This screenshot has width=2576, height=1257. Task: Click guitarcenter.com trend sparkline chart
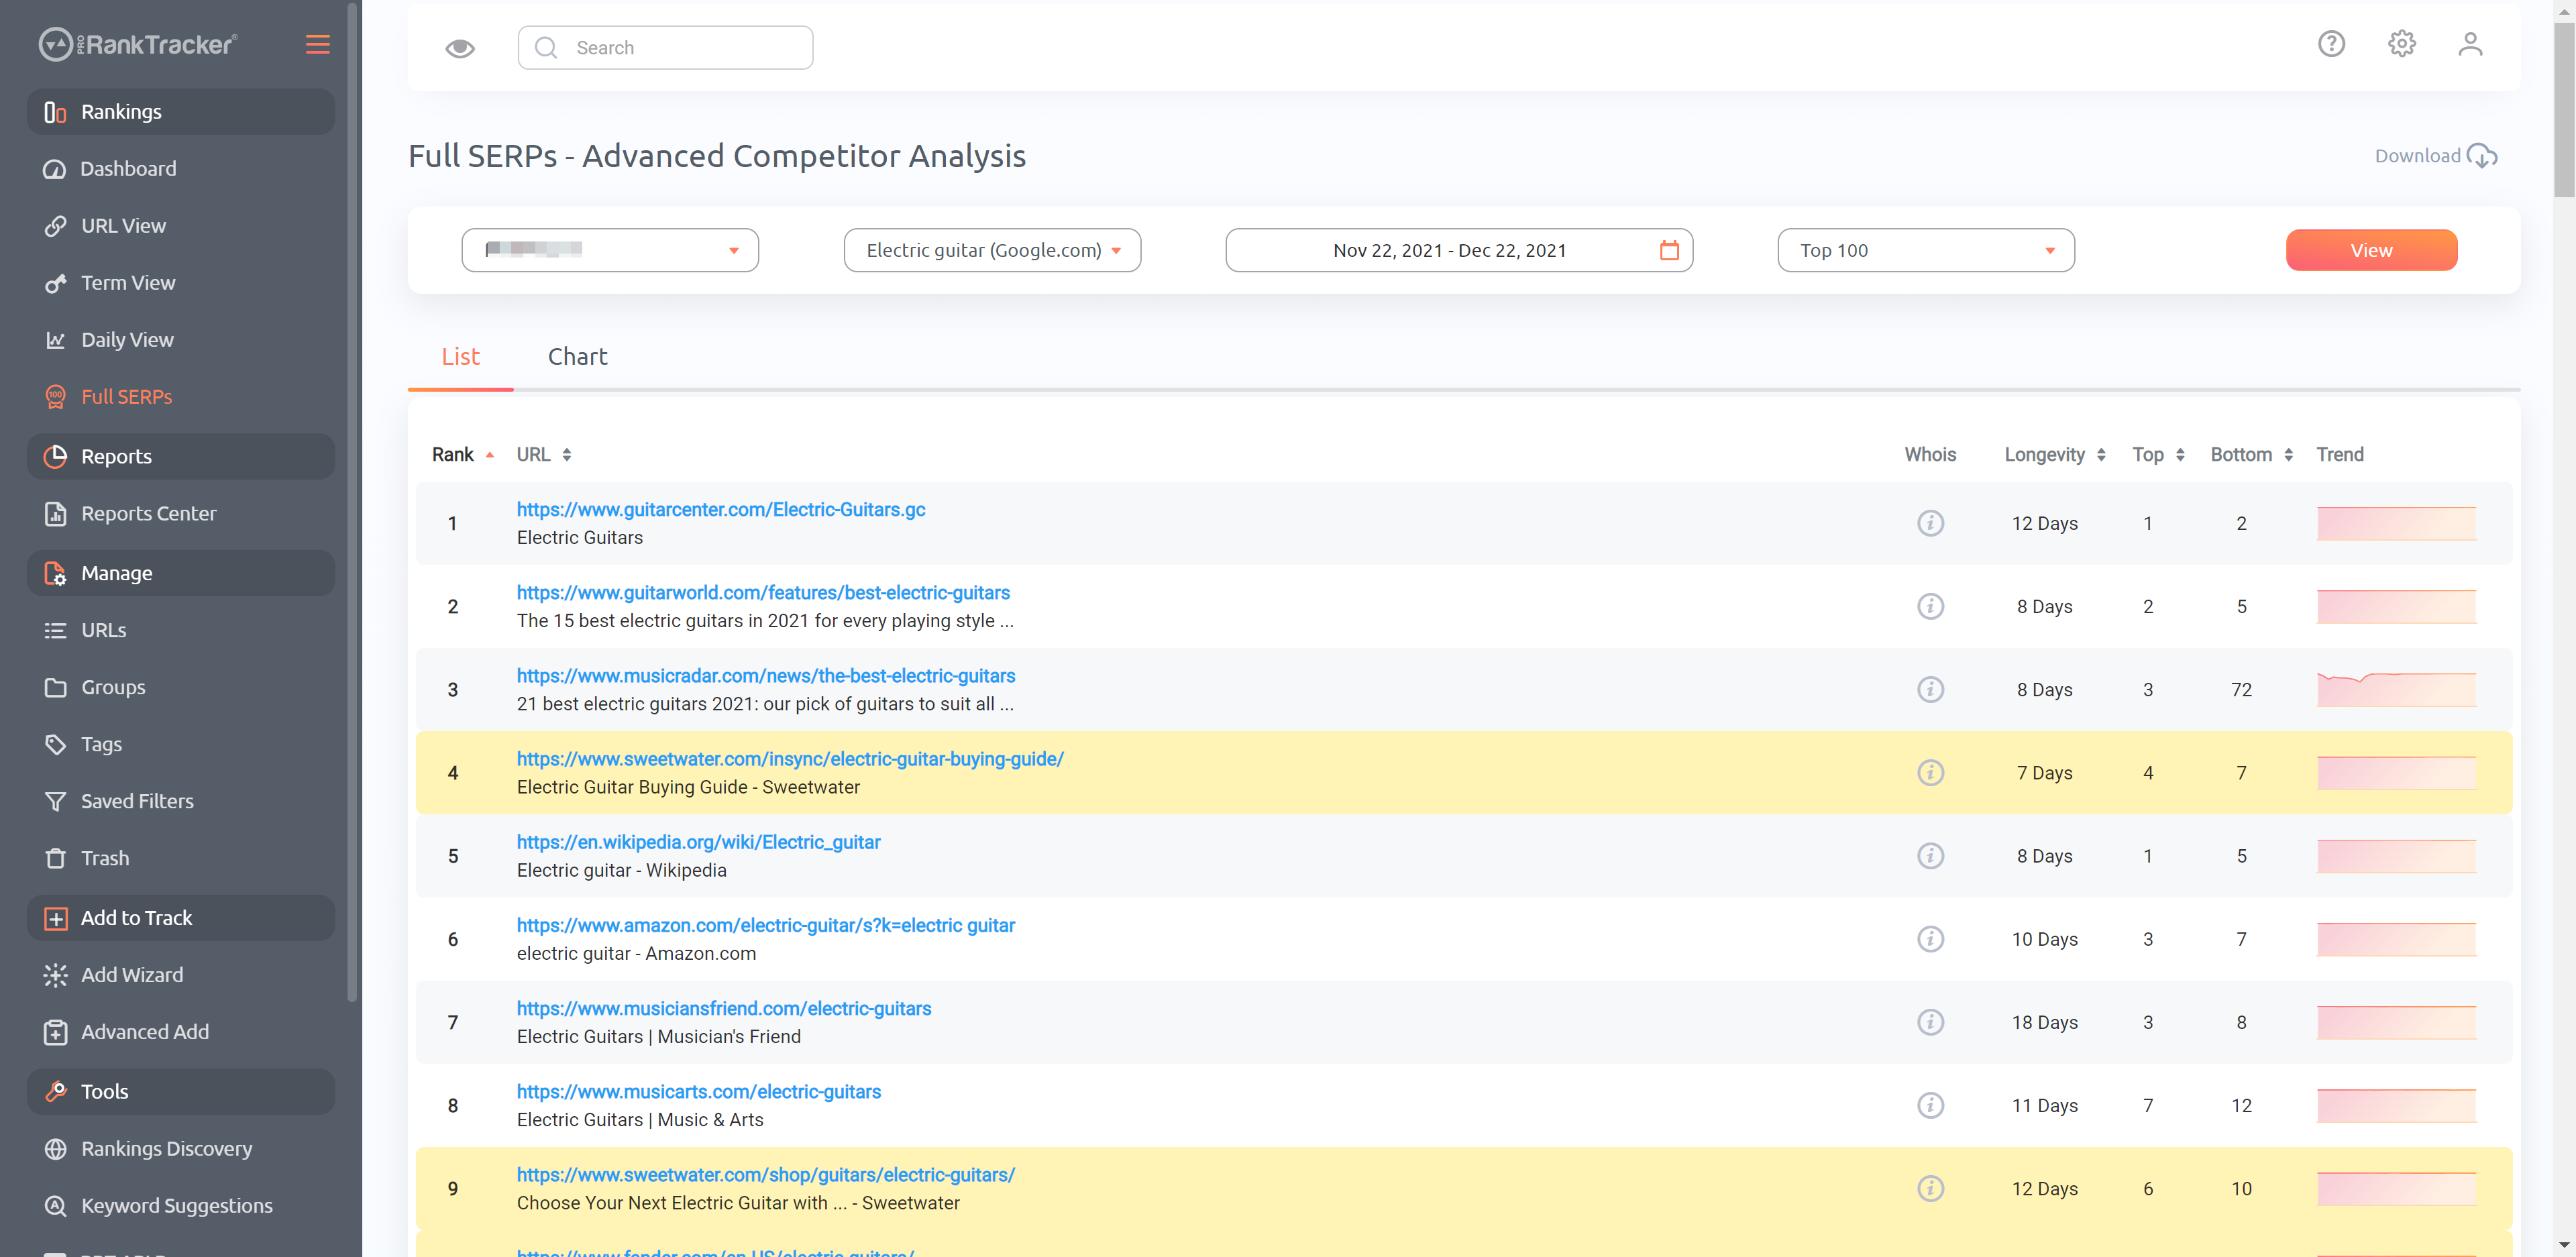[2396, 523]
